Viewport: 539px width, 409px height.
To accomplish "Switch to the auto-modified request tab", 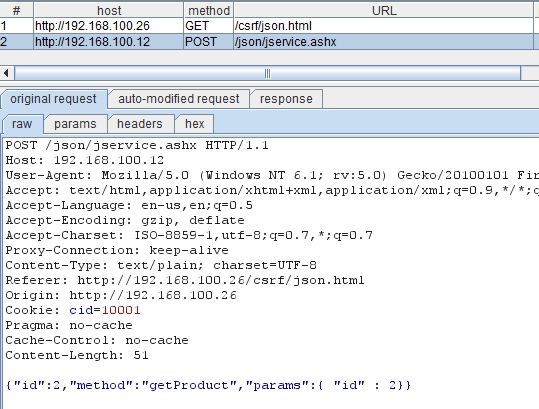I will (179, 99).
